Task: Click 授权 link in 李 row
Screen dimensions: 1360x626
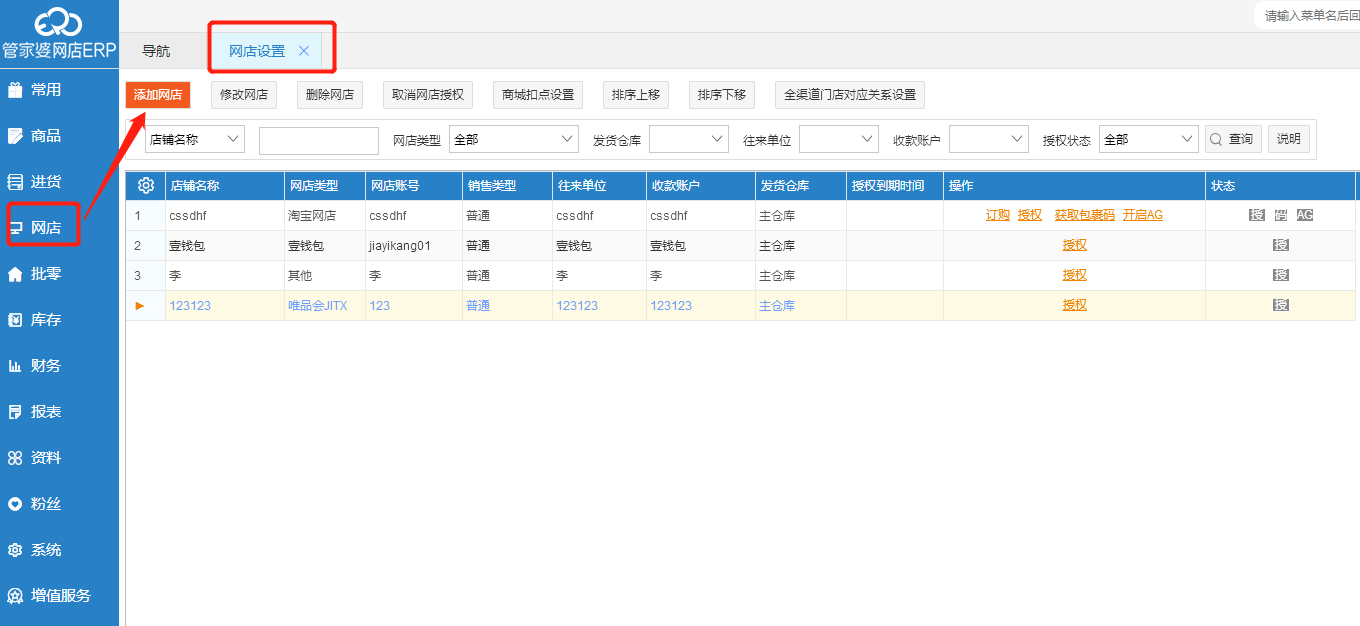Action: coord(1075,275)
